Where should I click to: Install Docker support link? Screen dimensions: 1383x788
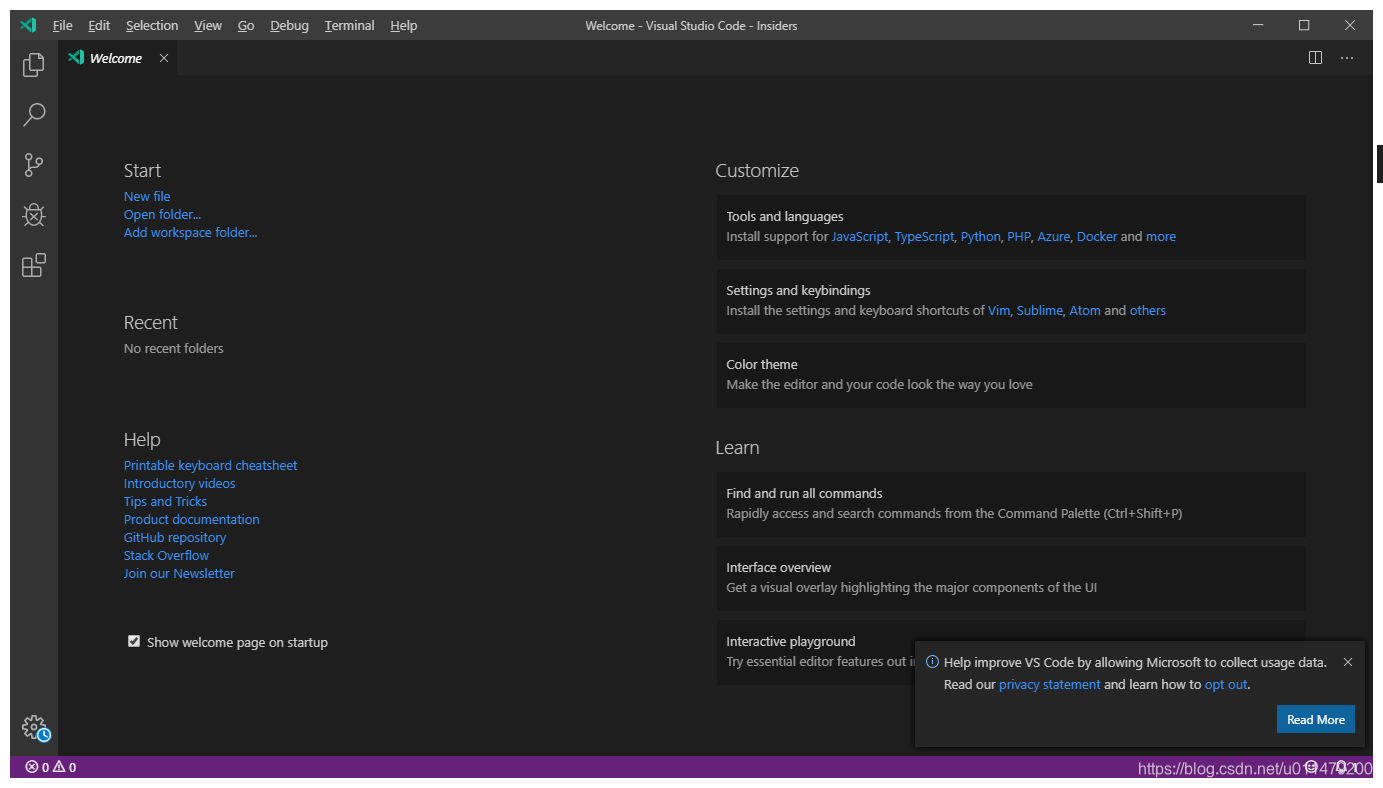point(1097,236)
